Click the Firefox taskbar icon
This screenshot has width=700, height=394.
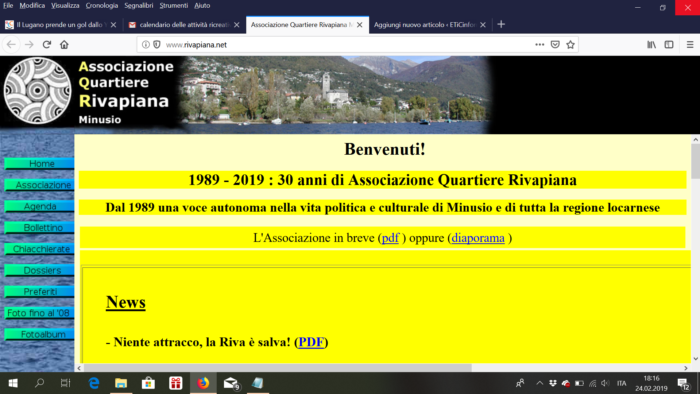[x=203, y=383]
